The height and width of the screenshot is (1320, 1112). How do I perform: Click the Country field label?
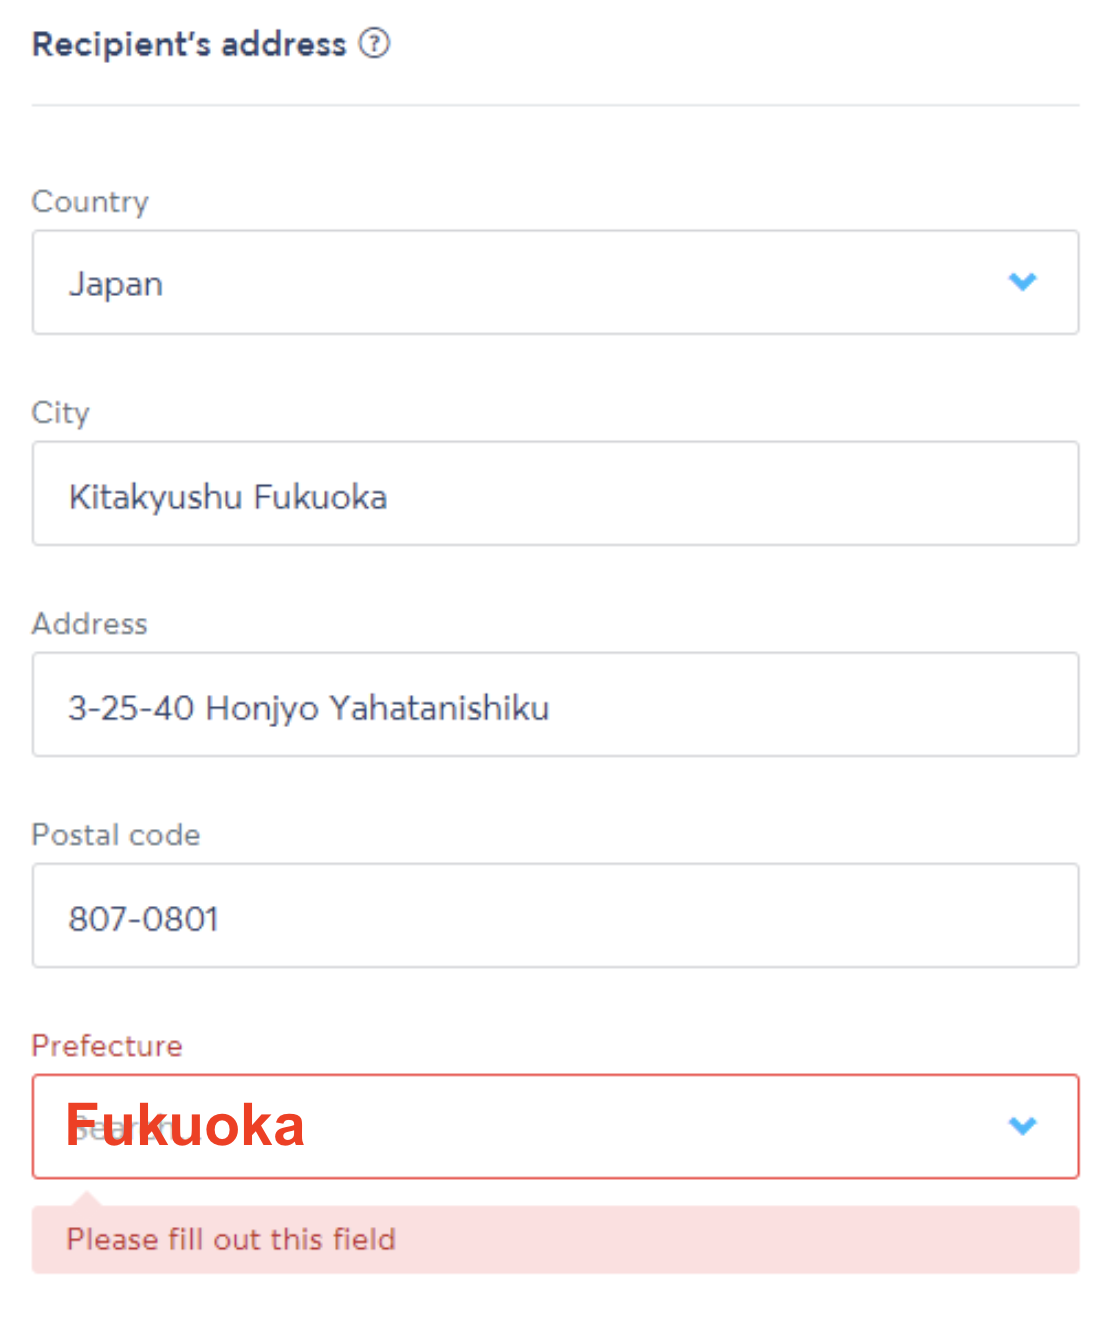tap(90, 202)
